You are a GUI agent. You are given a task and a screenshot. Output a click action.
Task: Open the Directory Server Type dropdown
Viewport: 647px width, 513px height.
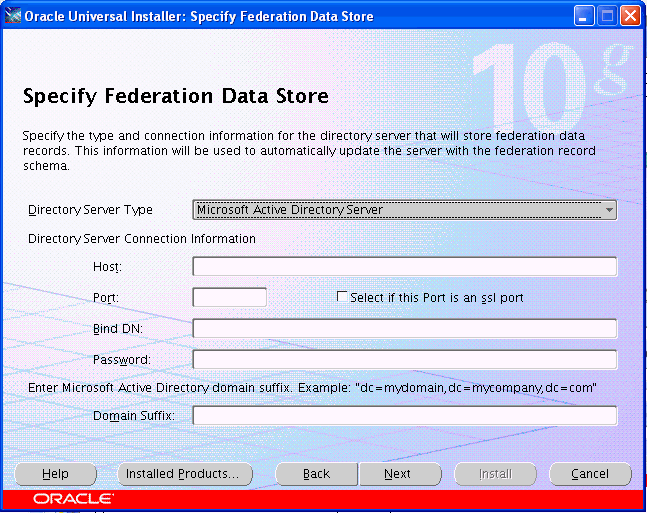pos(404,210)
